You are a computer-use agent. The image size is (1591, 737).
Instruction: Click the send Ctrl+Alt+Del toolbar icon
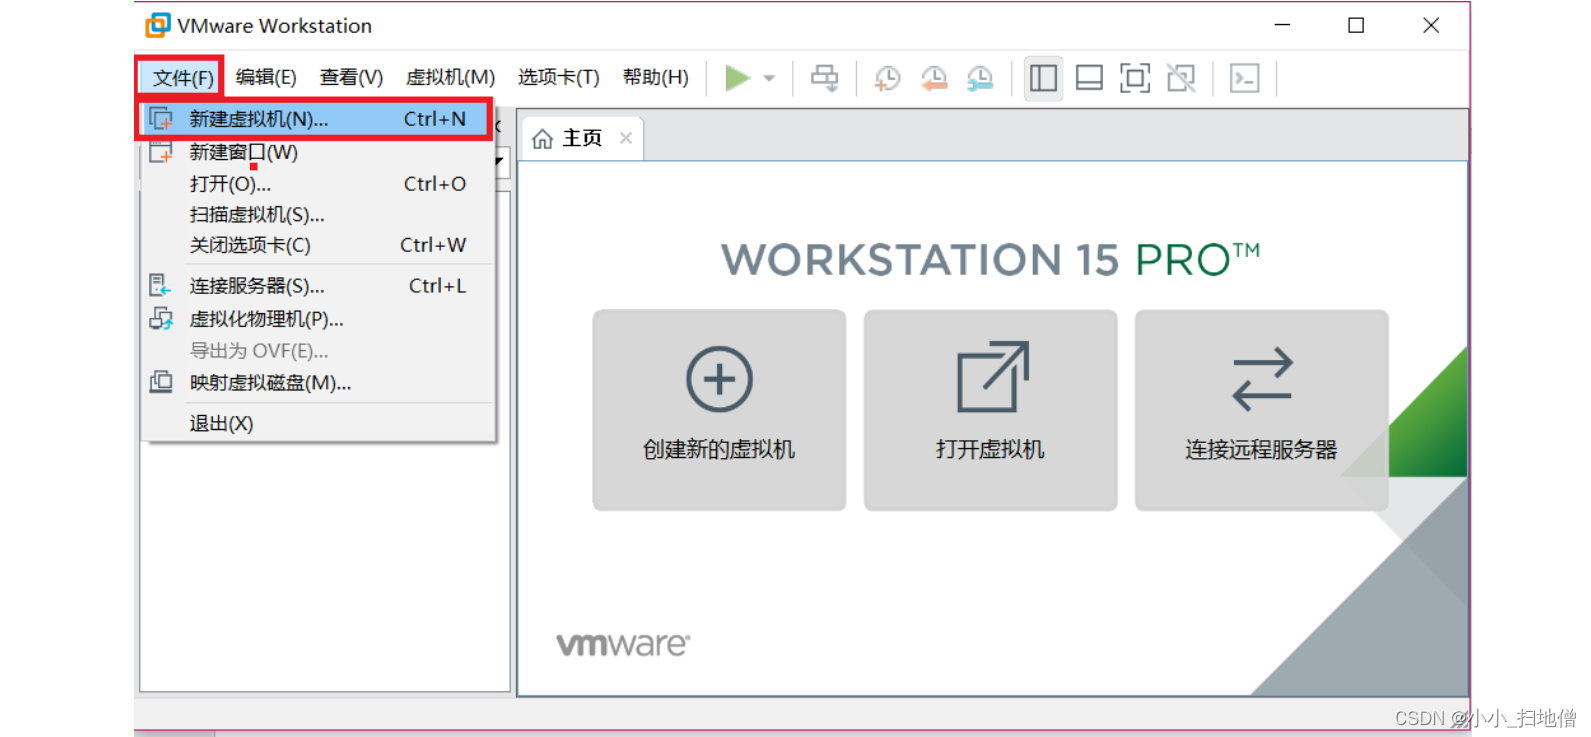(x=825, y=78)
